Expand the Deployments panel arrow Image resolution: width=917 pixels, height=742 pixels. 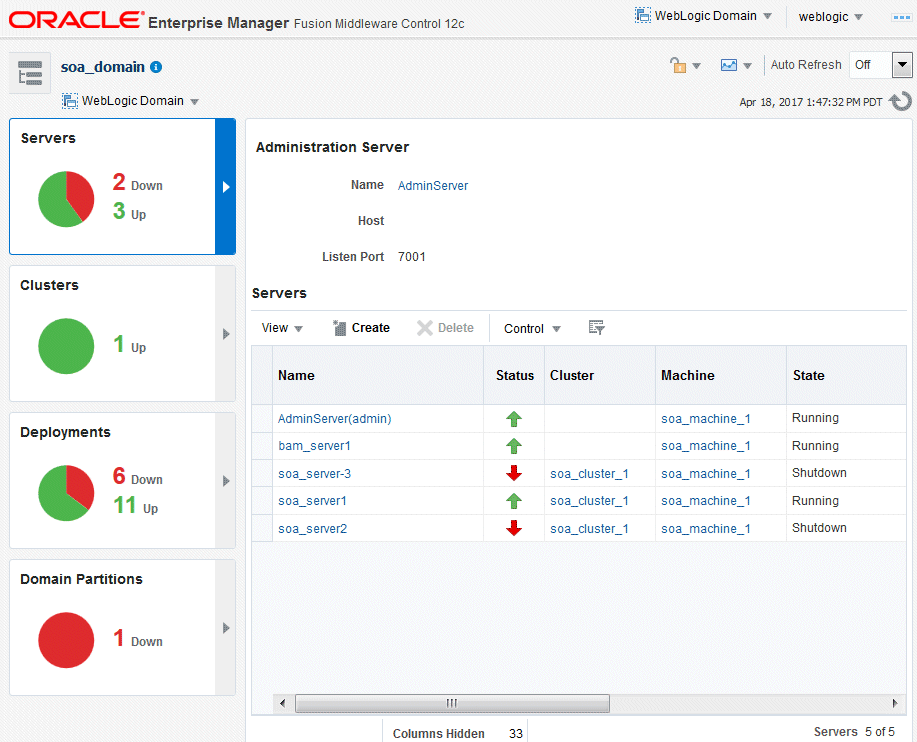226,481
